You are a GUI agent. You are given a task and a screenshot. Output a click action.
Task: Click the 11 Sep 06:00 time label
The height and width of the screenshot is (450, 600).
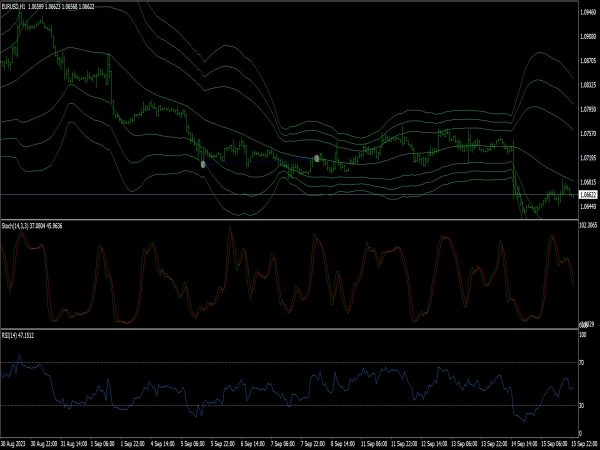coord(373,444)
